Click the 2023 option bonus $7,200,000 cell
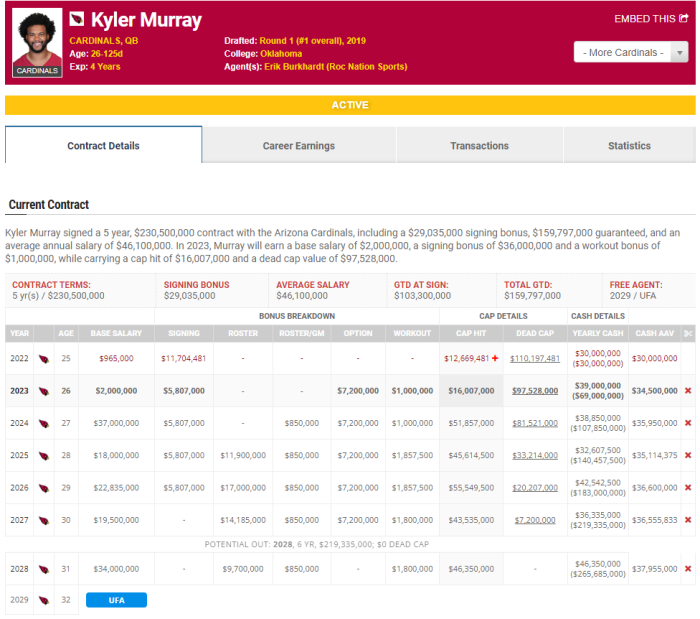700x619 pixels. [x=358, y=391]
